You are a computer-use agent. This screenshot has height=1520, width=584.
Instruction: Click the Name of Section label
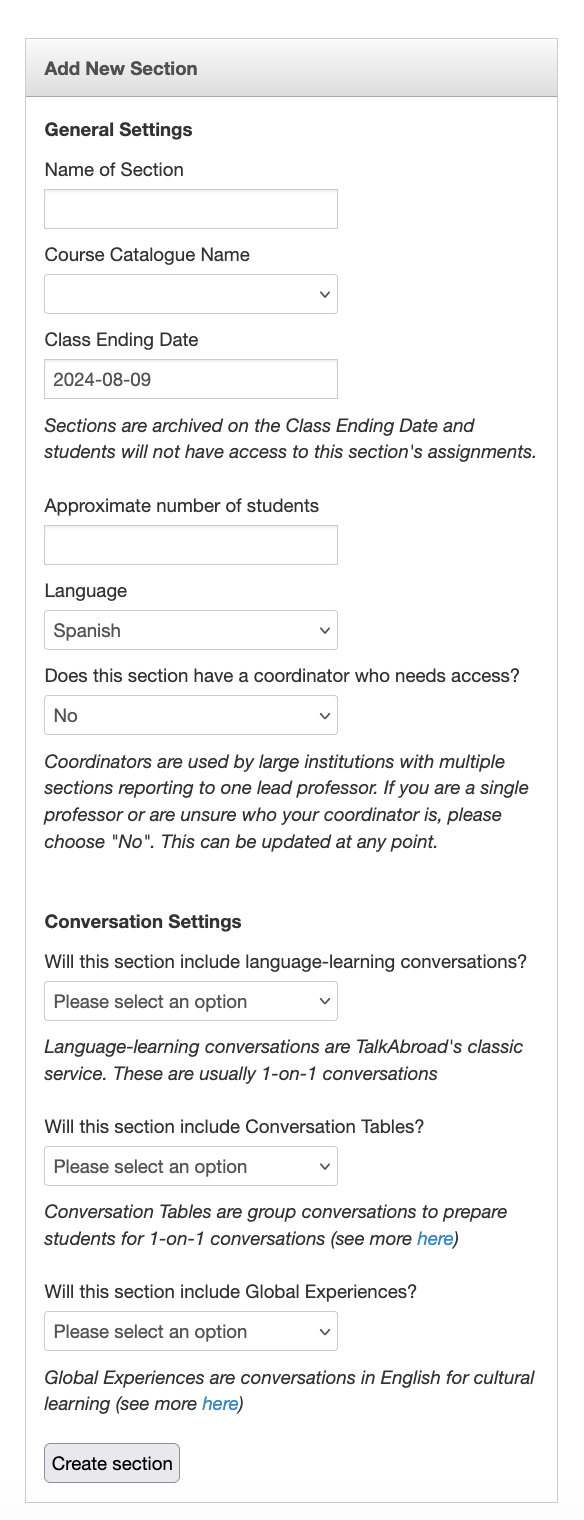pos(114,170)
